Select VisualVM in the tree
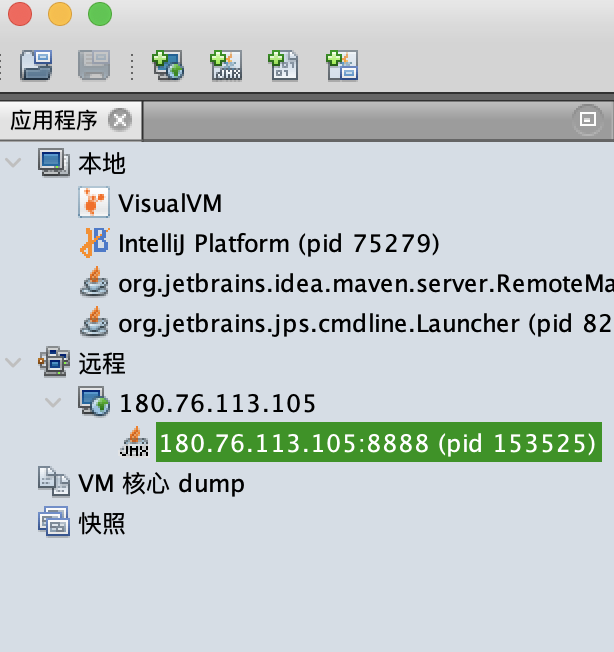 pos(170,203)
